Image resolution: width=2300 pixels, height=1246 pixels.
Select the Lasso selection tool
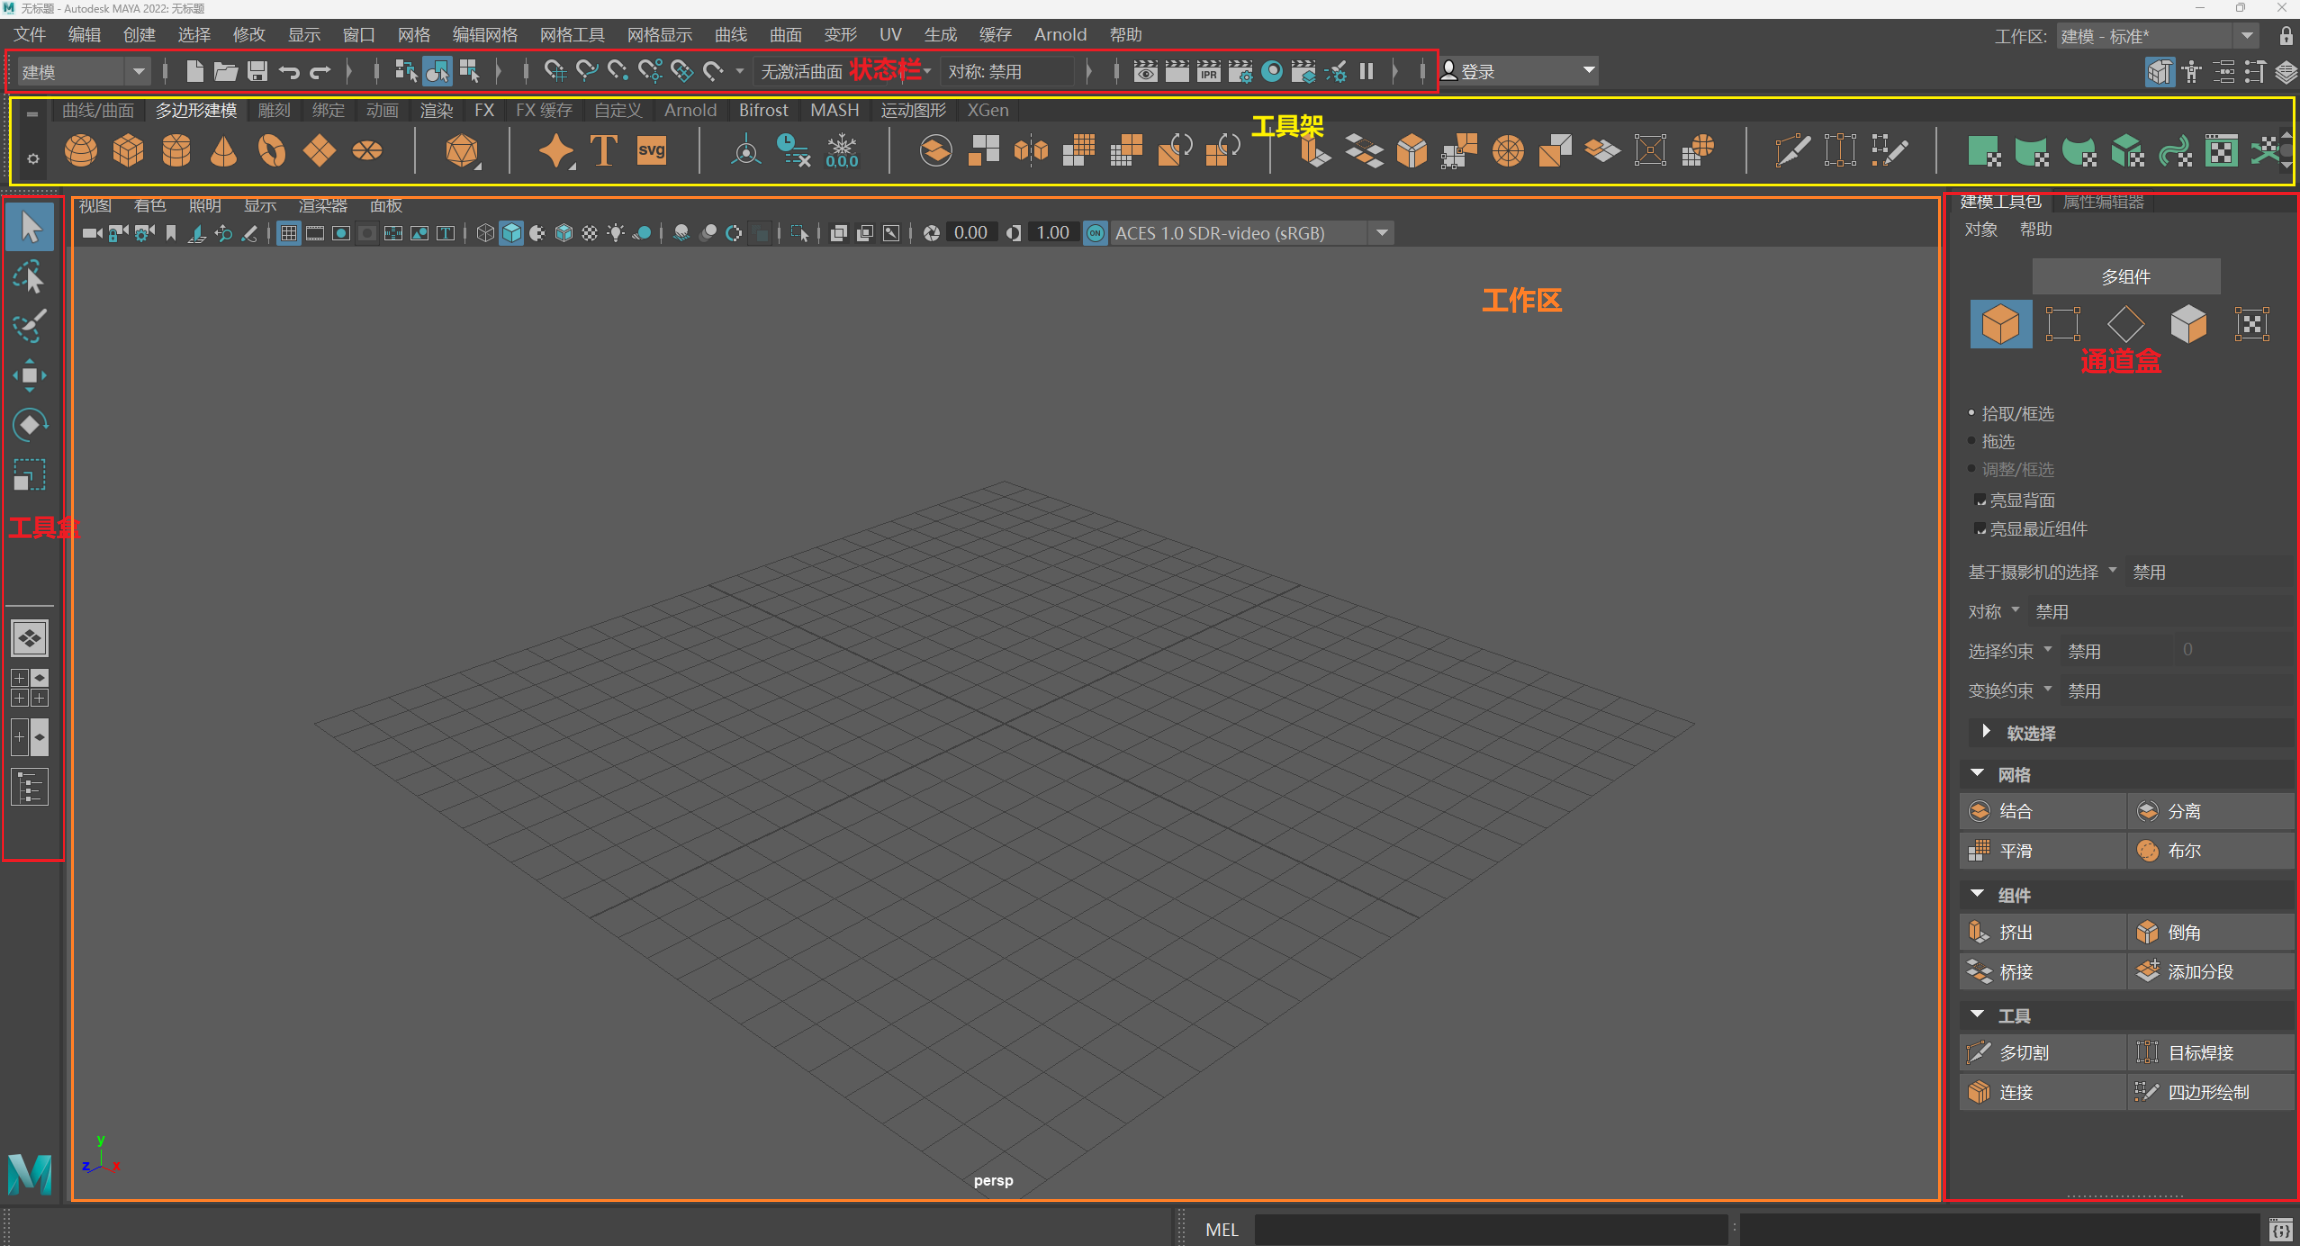coord(29,277)
